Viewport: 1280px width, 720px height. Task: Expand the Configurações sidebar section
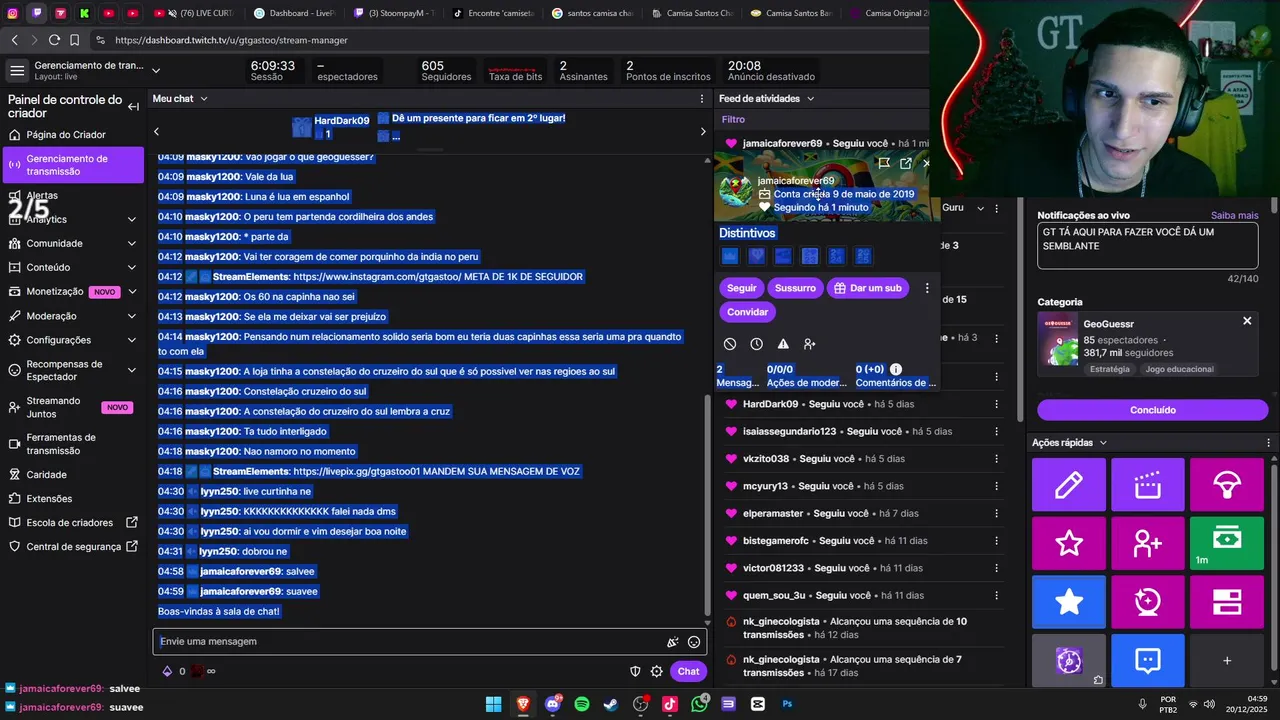tap(132, 340)
